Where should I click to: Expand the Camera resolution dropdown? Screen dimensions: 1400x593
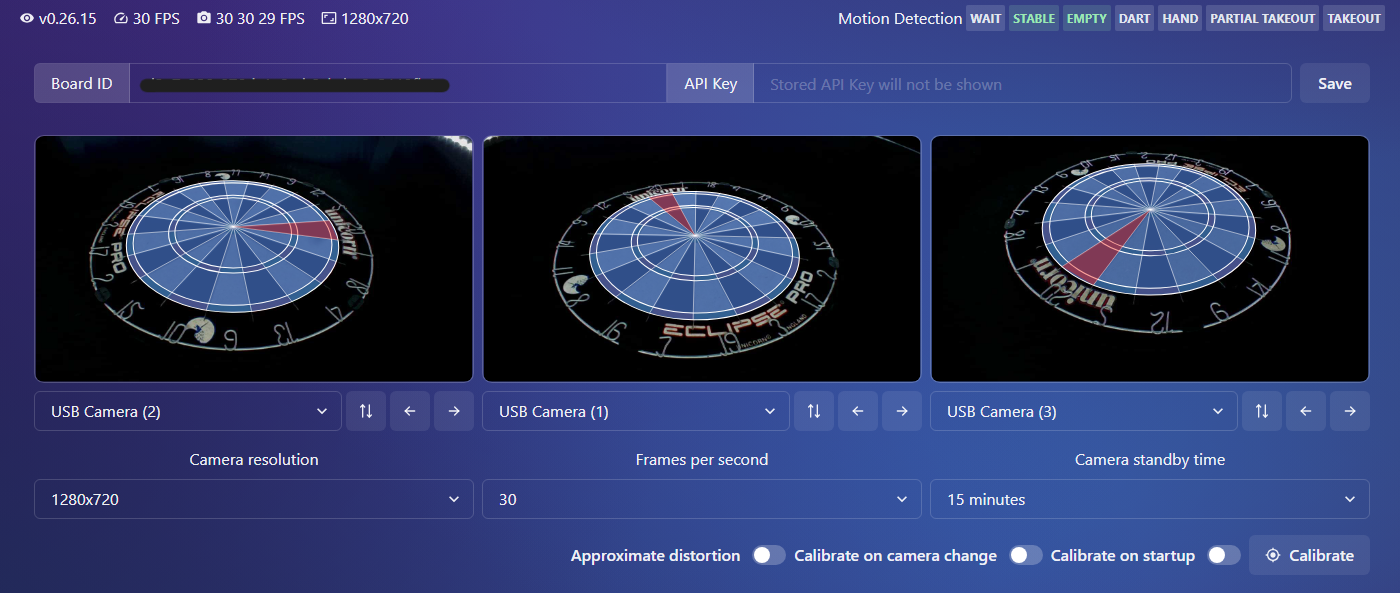254,499
